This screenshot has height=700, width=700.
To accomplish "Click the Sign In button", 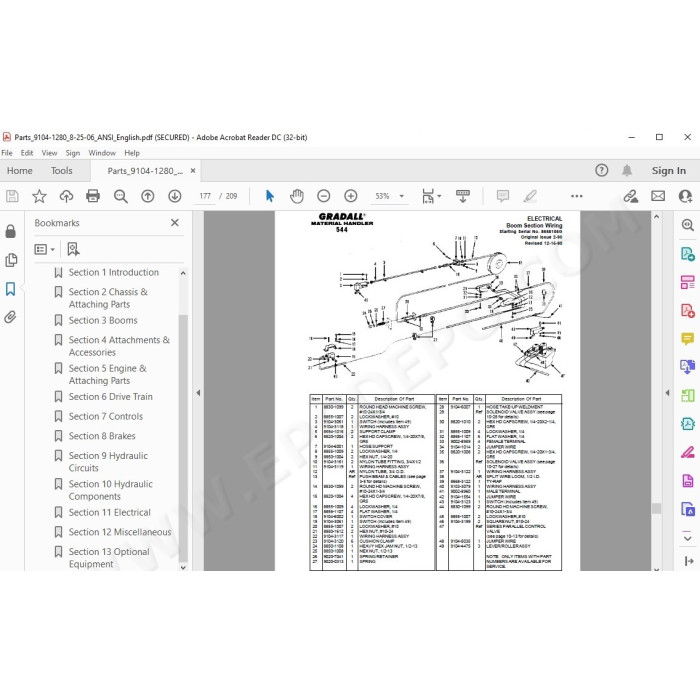I will pos(668,171).
